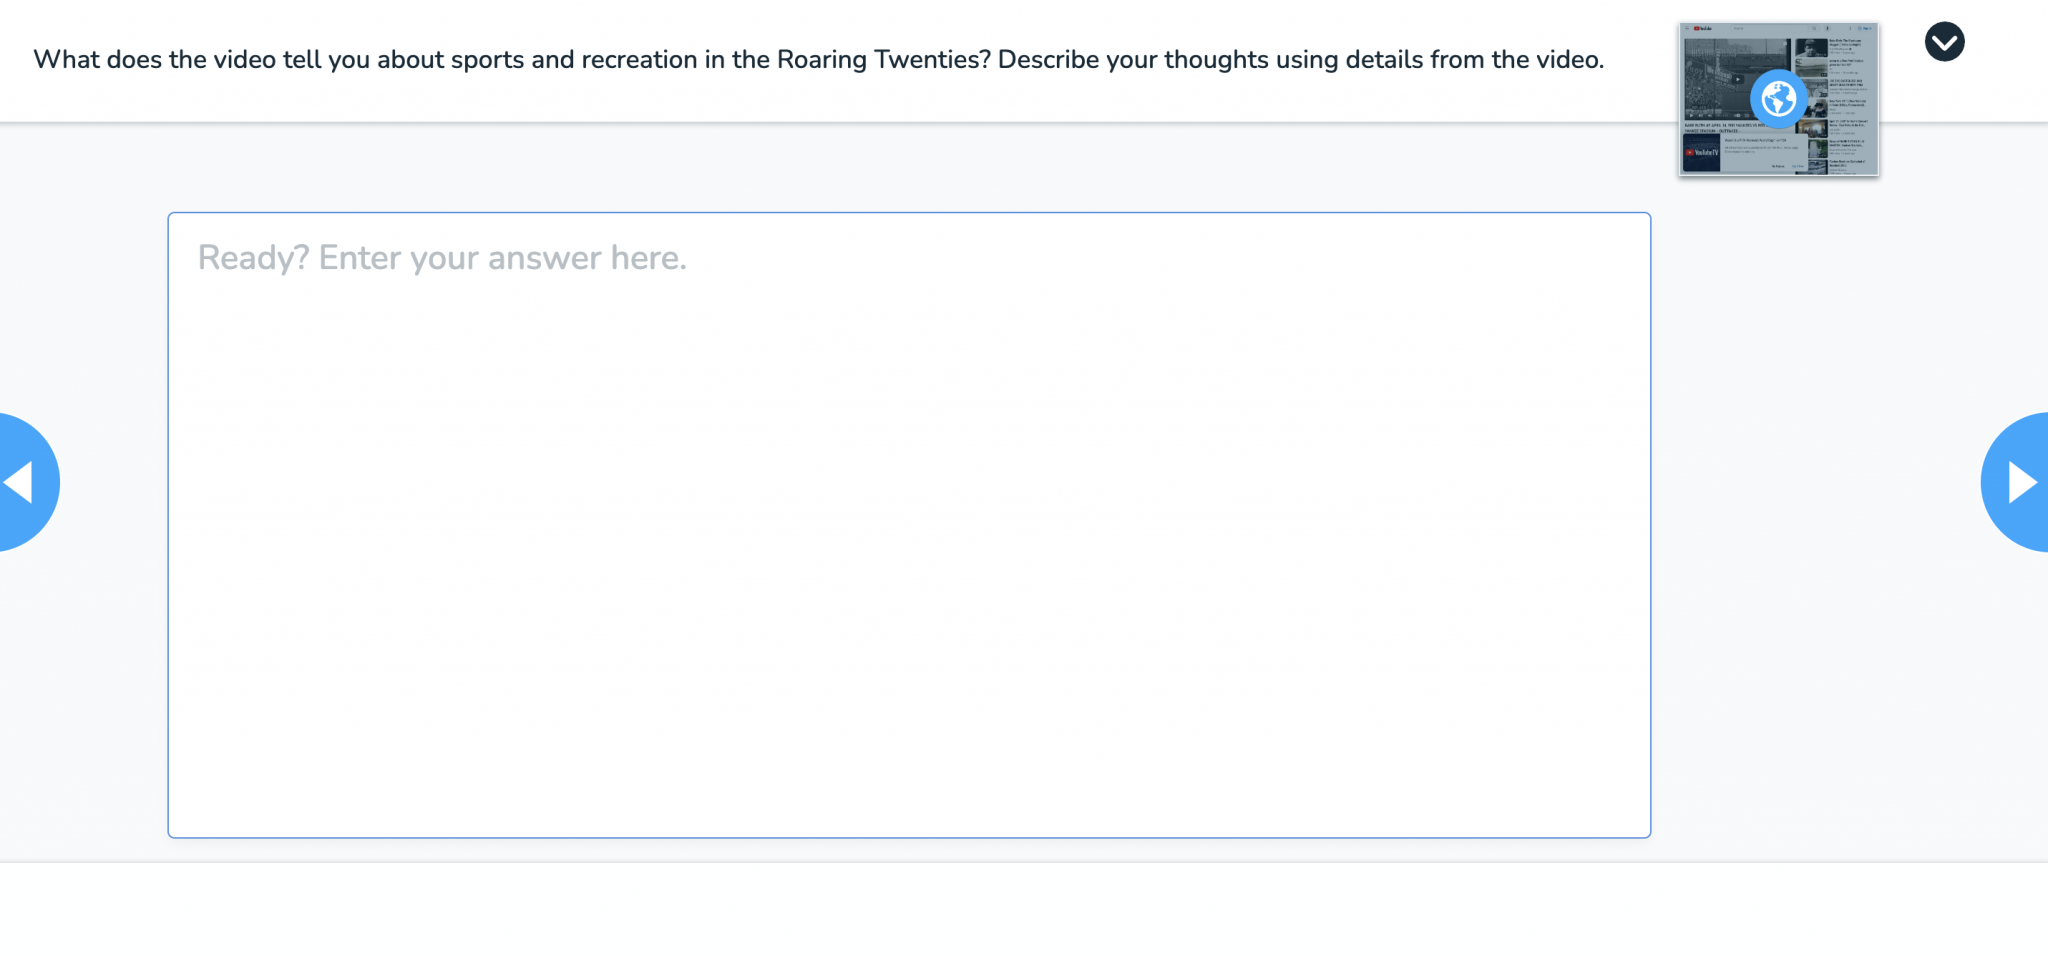Click the play button in the thumbnail video
Screen dimensions: 2048x956
[1737, 80]
